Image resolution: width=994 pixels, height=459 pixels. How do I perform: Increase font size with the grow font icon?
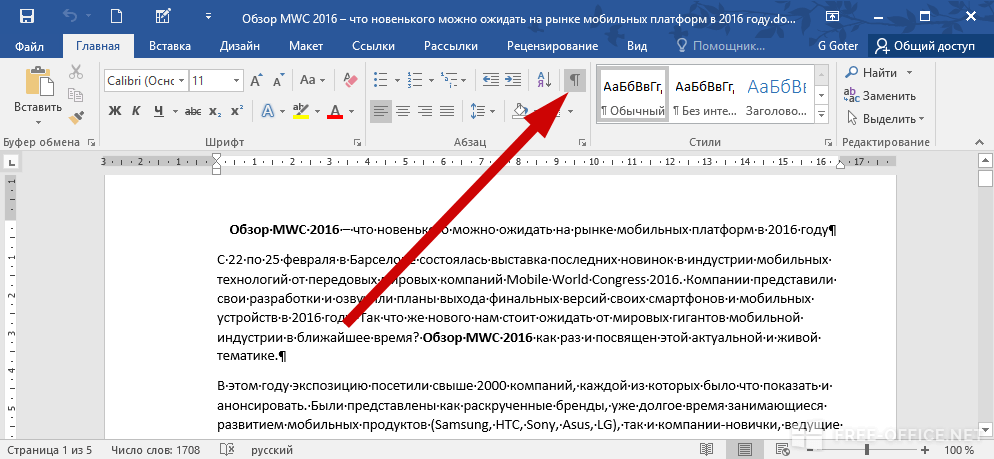point(256,81)
